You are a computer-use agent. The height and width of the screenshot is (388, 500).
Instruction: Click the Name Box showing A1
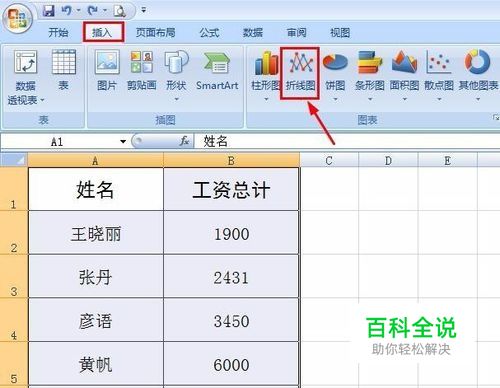(x=60, y=142)
